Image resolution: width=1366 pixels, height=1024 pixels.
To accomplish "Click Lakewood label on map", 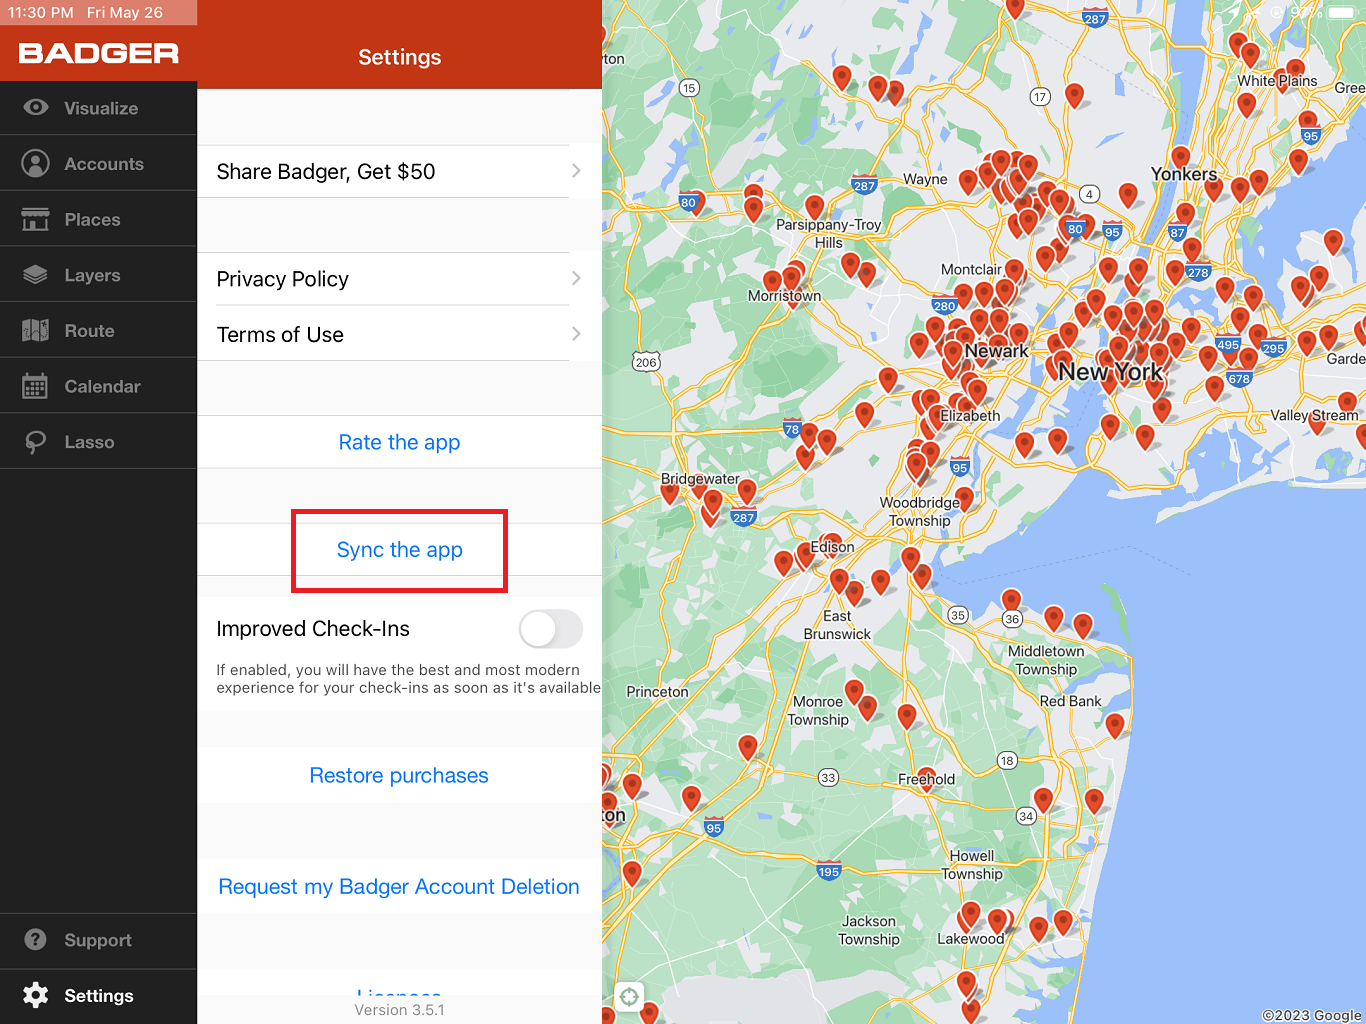I will tap(970, 939).
